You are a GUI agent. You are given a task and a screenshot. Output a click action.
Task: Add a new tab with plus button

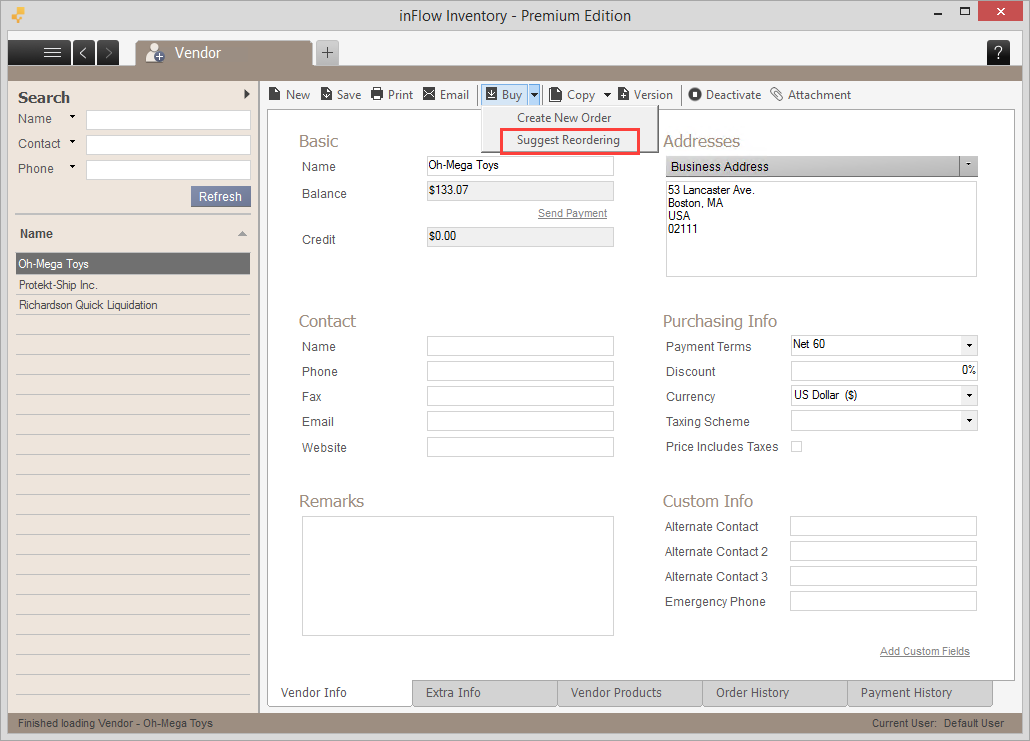click(x=328, y=53)
